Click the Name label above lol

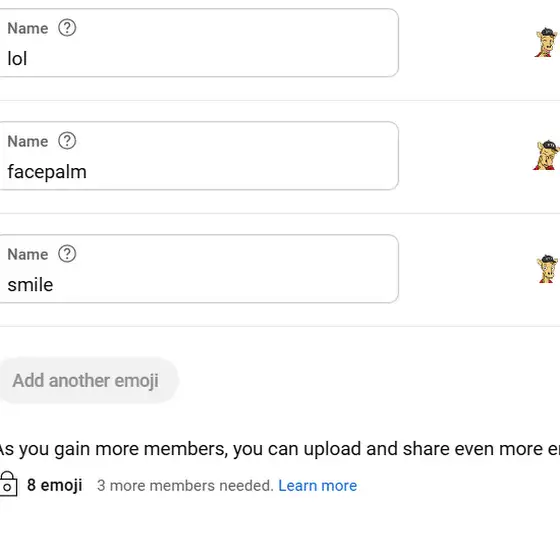(28, 28)
